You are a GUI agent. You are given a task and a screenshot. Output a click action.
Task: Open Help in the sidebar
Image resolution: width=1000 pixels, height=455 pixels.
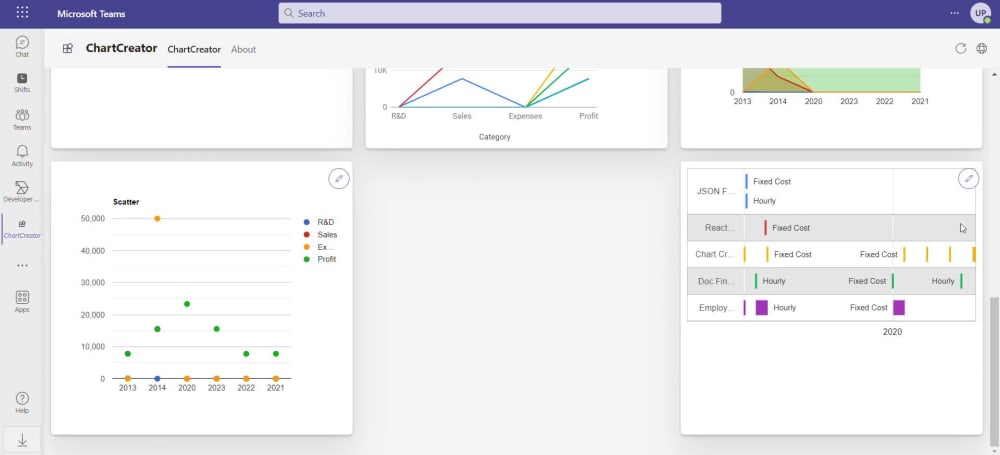point(22,403)
